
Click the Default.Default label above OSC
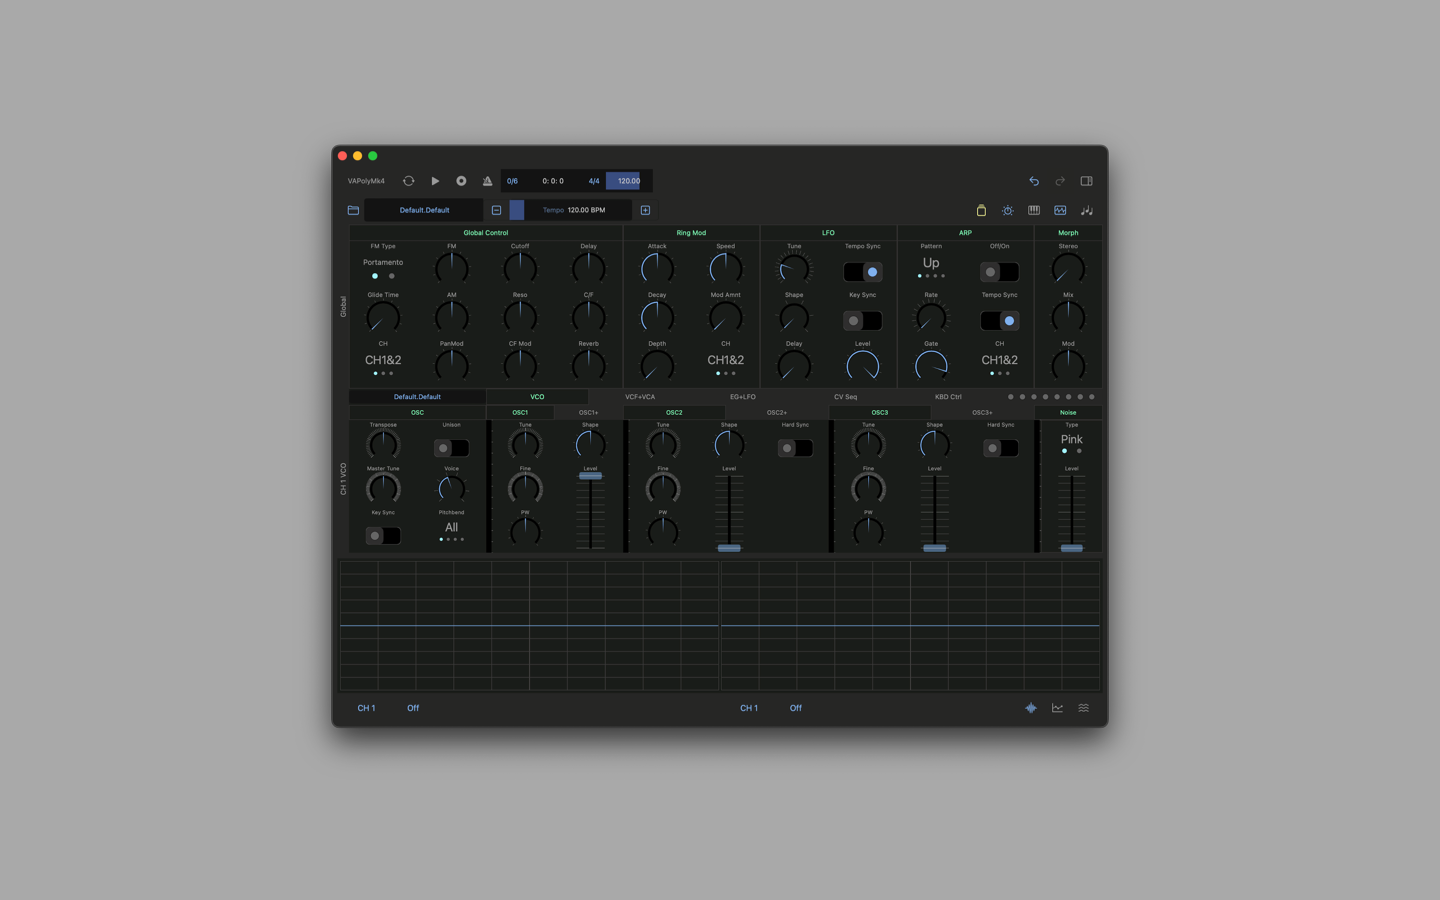pyautogui.click(x=417, y=397)
